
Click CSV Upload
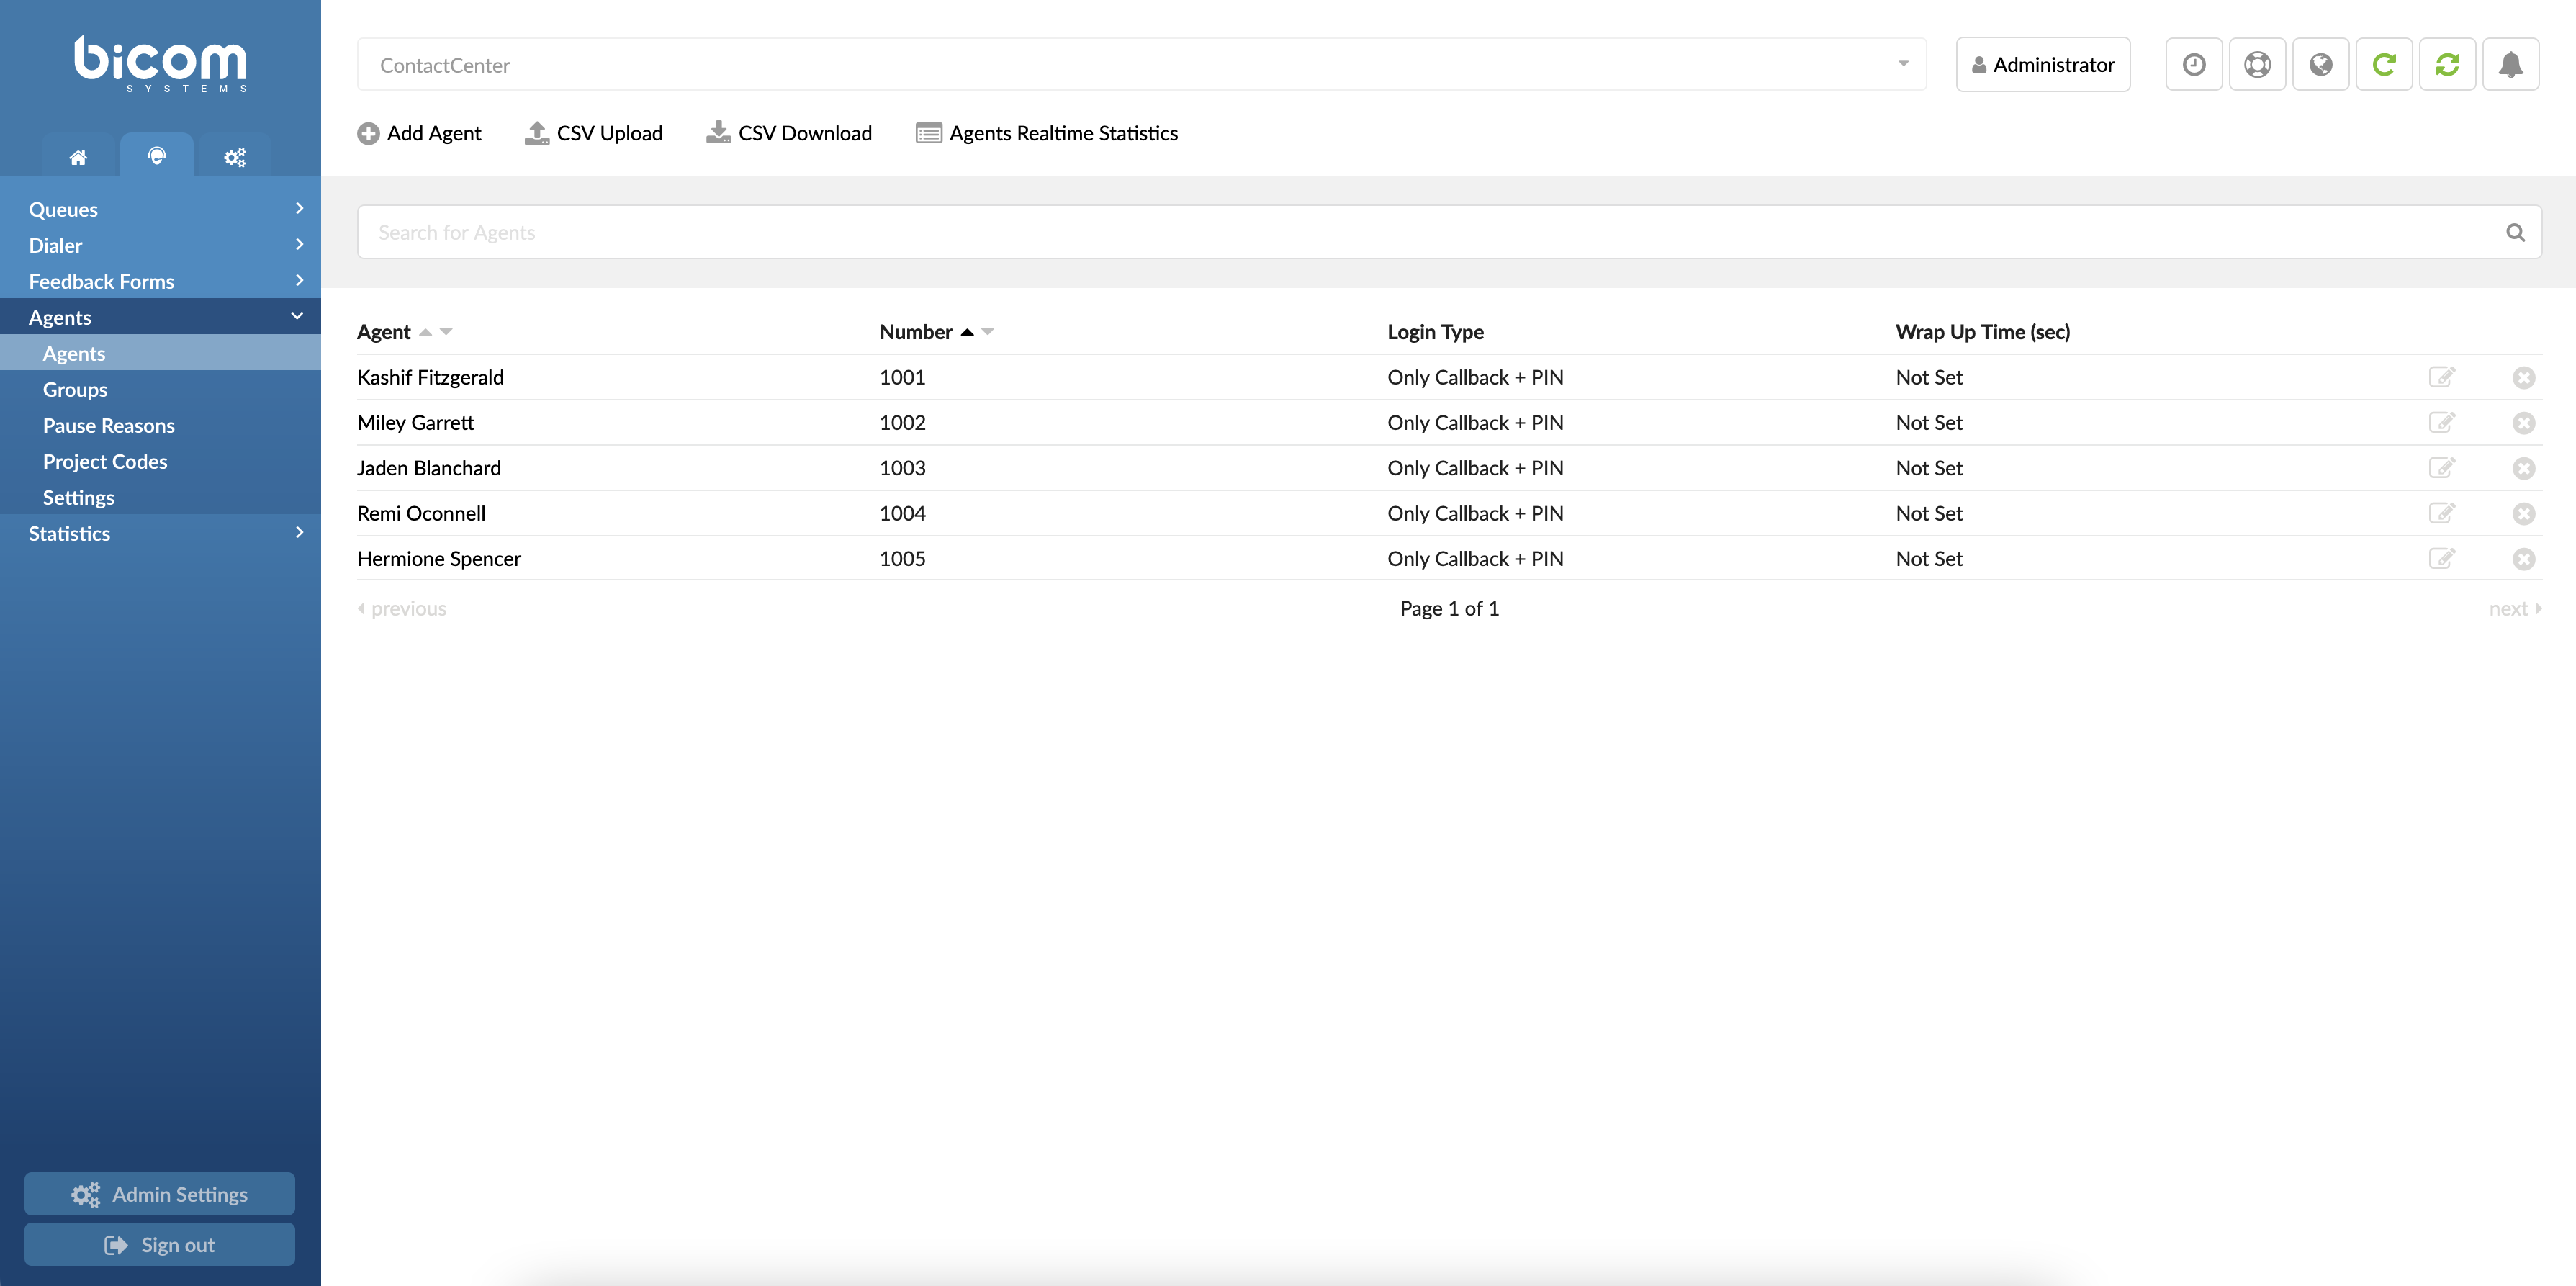click(x=594, y=133)
